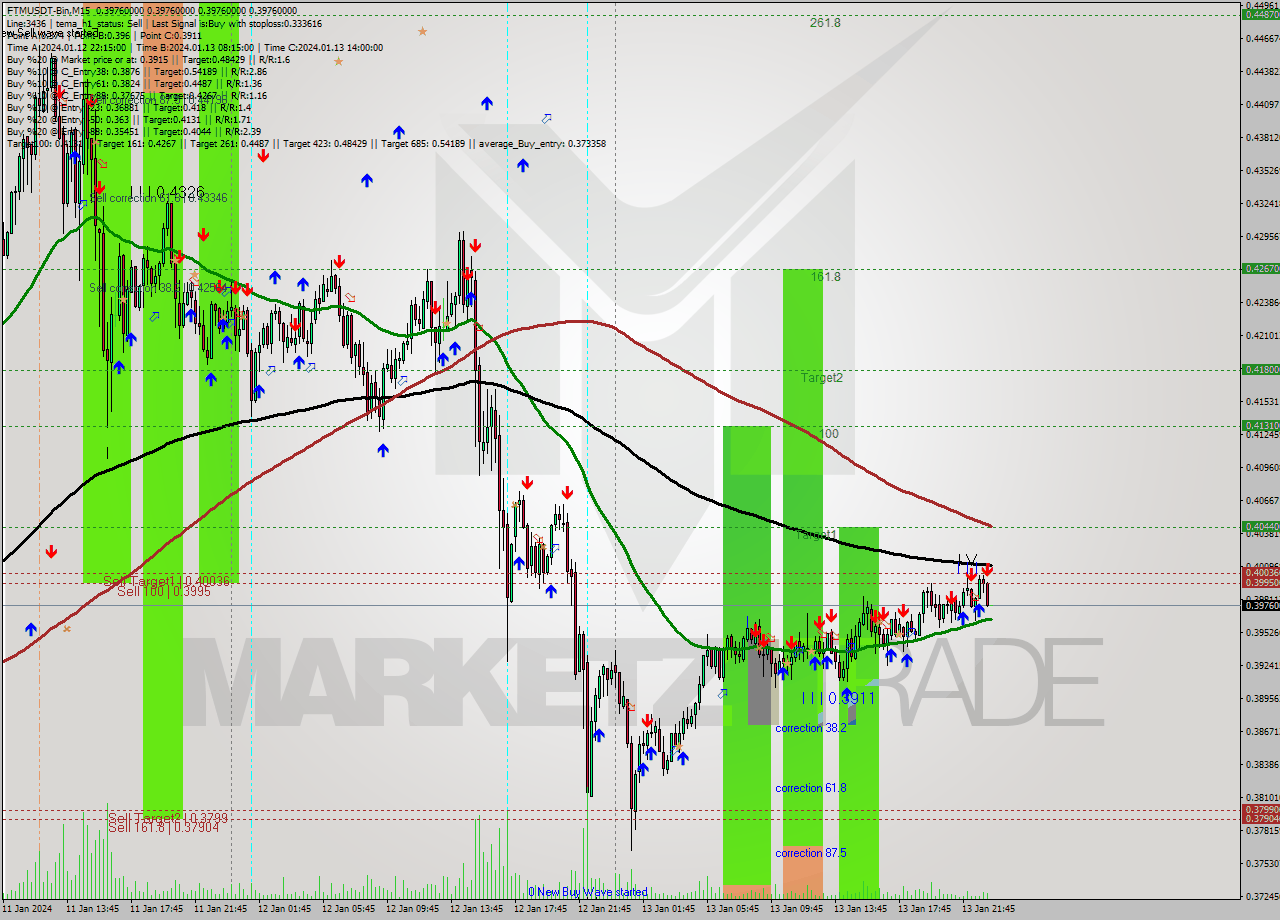The width and height of the screenshot is (1280, 920).
Task: Click the '12 Jan 13:45' time axis label
Action: point(478,909)
